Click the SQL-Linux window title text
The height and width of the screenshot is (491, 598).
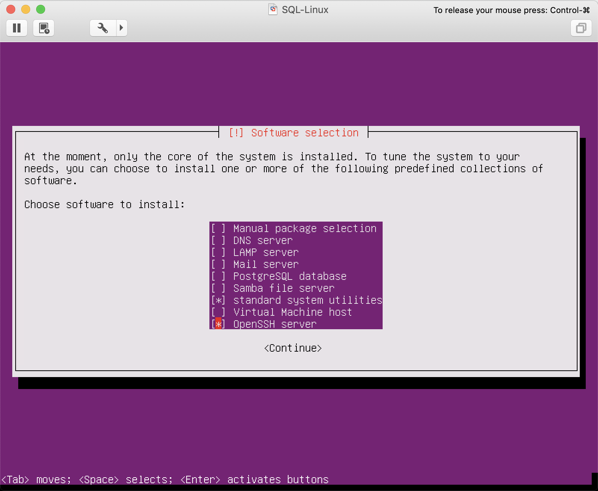tap(305, 10)
